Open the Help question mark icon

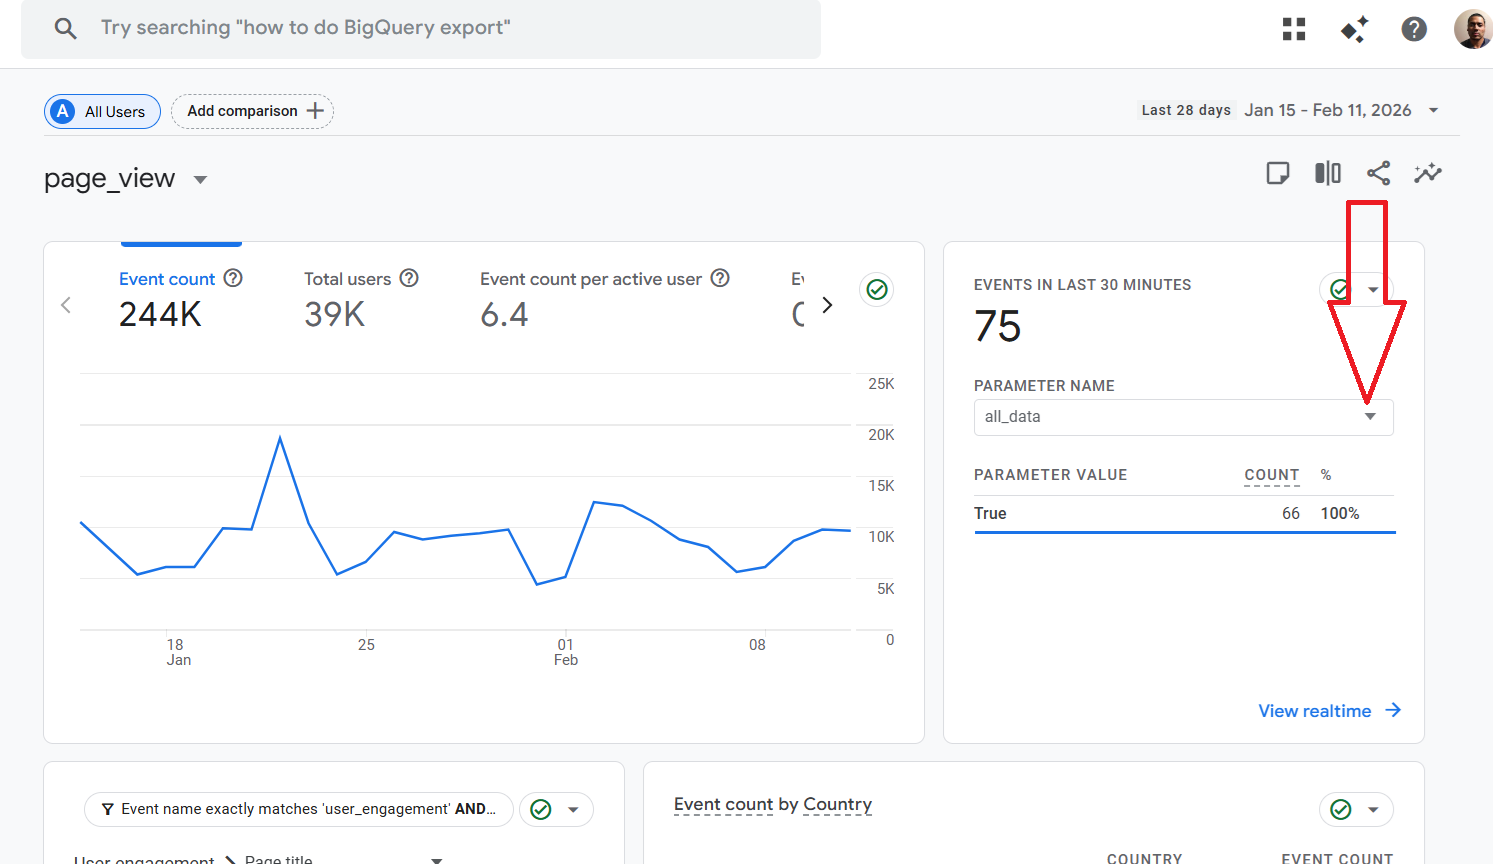(1414, 29)
